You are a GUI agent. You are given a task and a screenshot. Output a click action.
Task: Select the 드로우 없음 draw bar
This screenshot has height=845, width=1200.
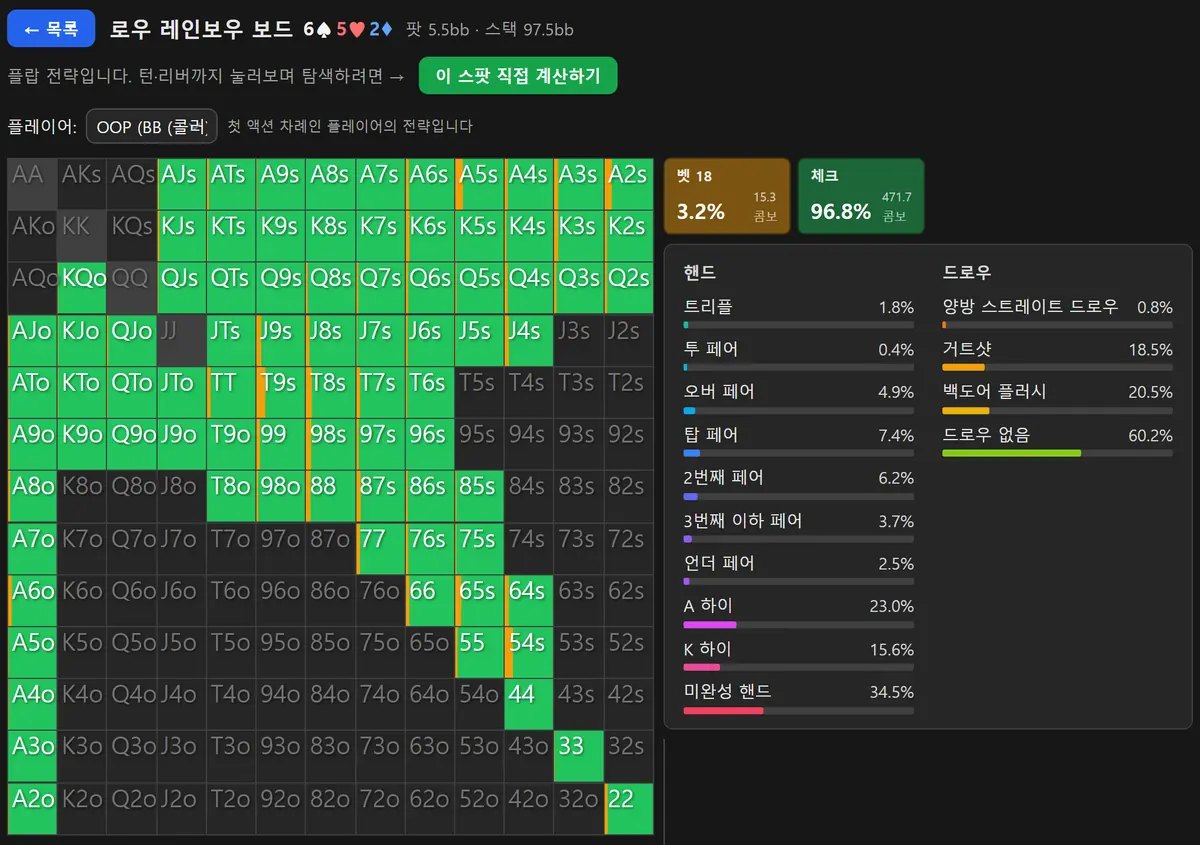tap(1058, 453)
